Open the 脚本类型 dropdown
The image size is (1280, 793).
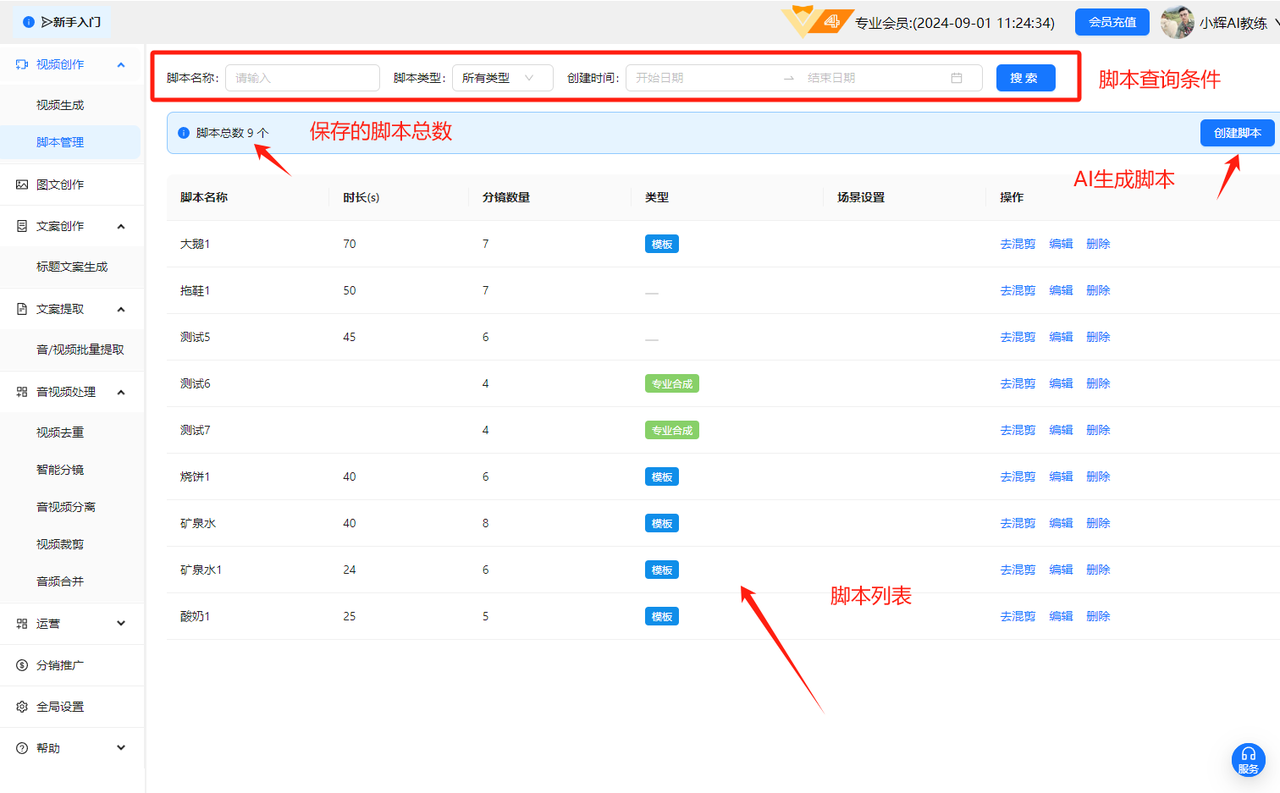click(502, 78)
